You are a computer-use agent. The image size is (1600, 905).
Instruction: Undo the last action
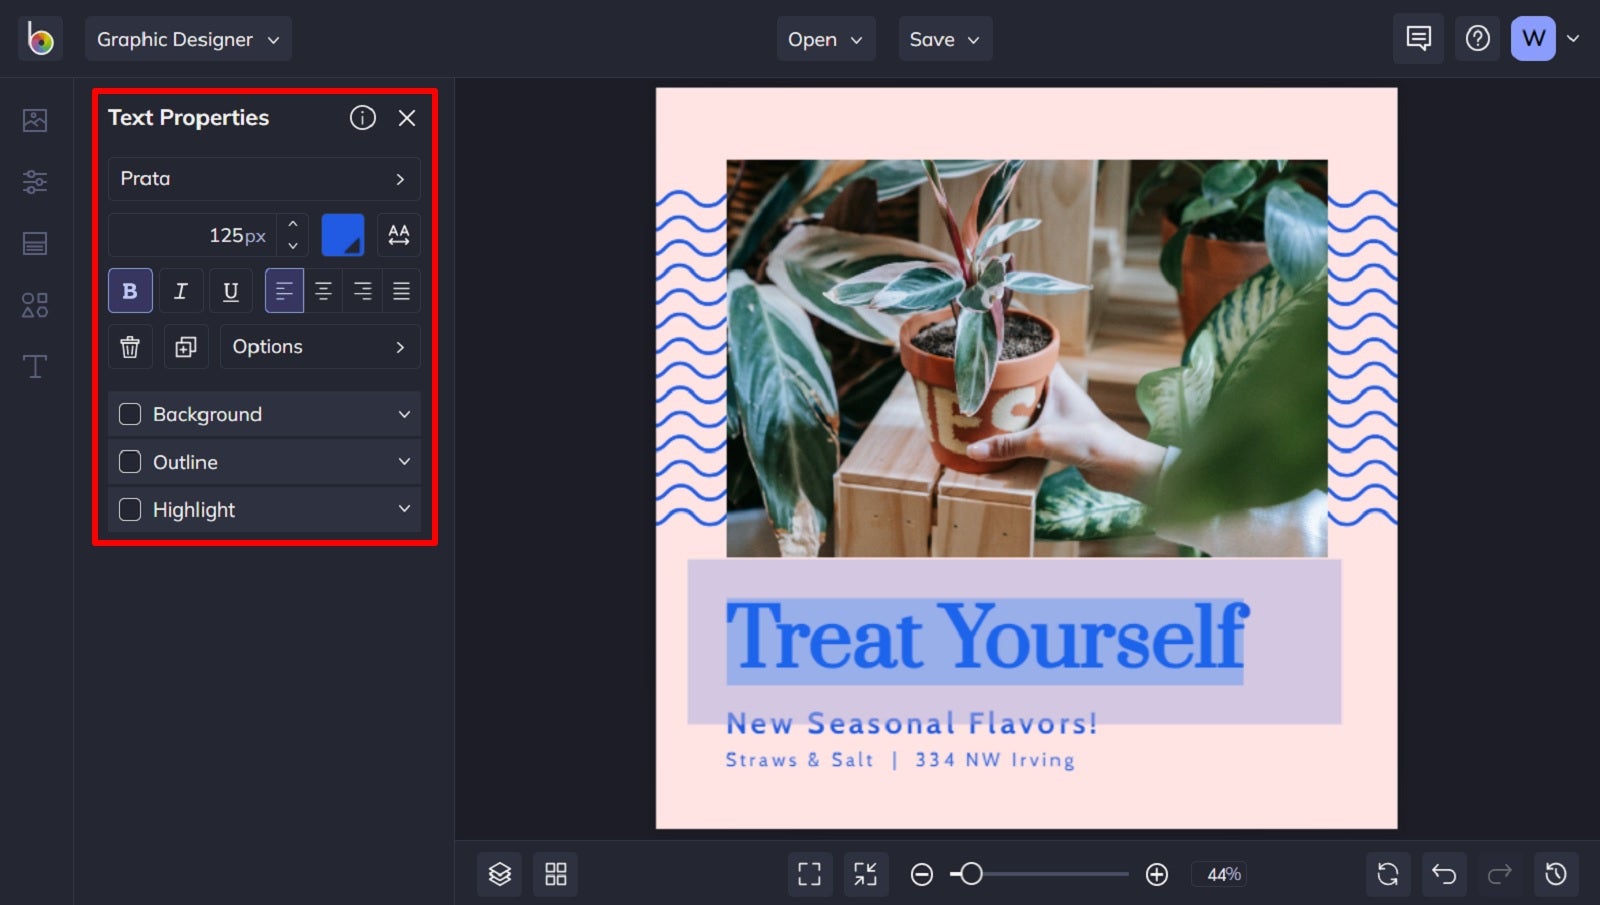click(x=1444, y=873)
